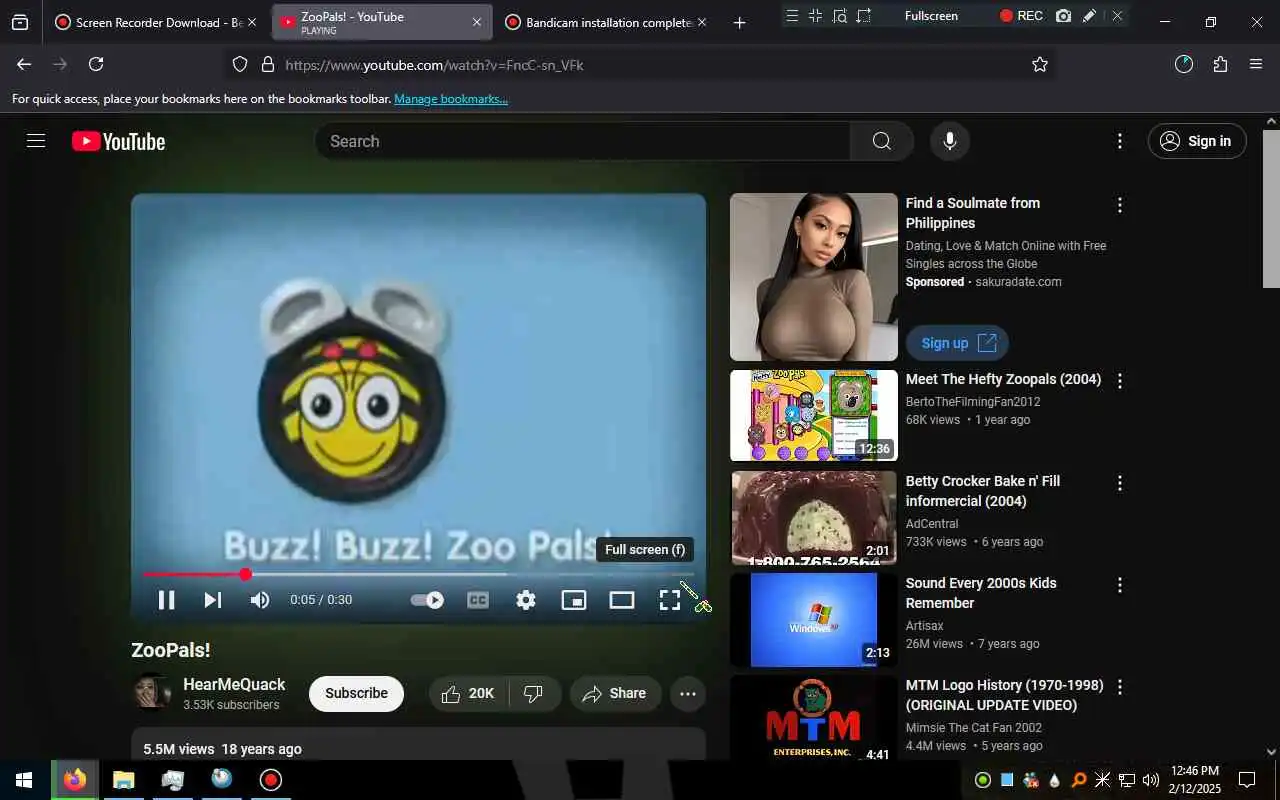This screenshot has width=1280, height=800.
Task: Open a new browser tab plus button
Action: coord(739,22)
